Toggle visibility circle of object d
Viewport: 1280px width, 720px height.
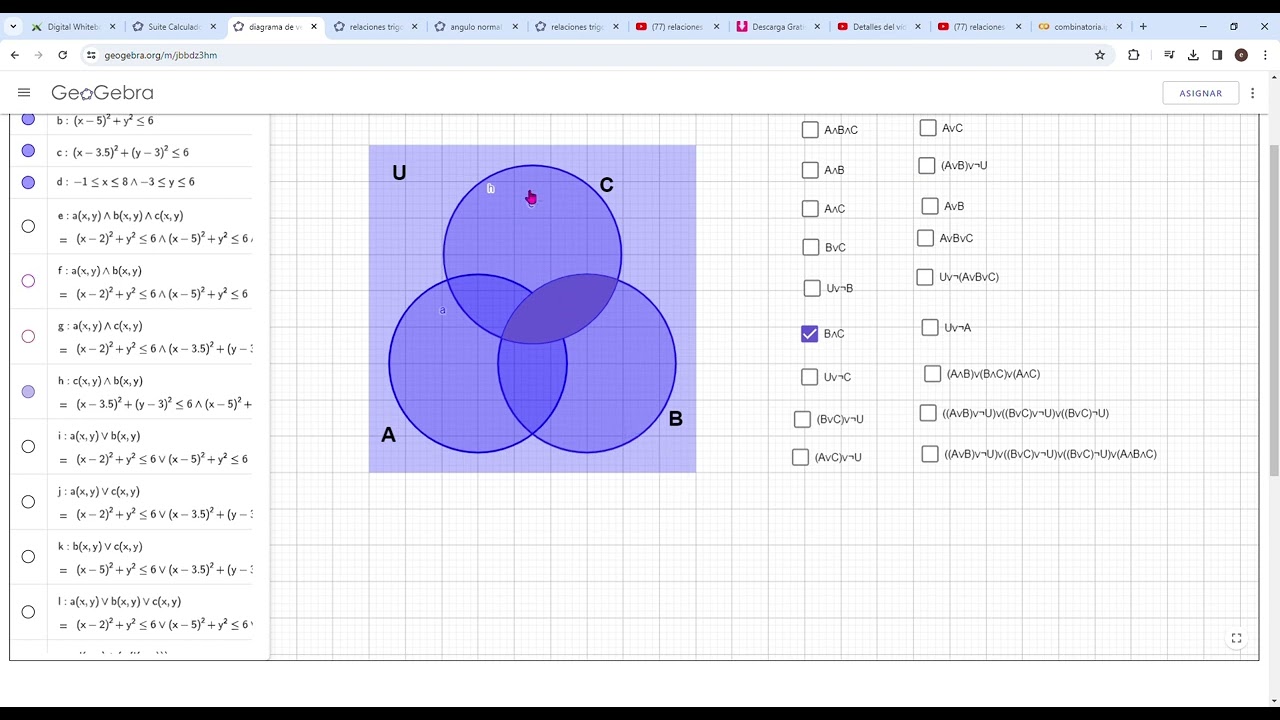tap(28, 182)
